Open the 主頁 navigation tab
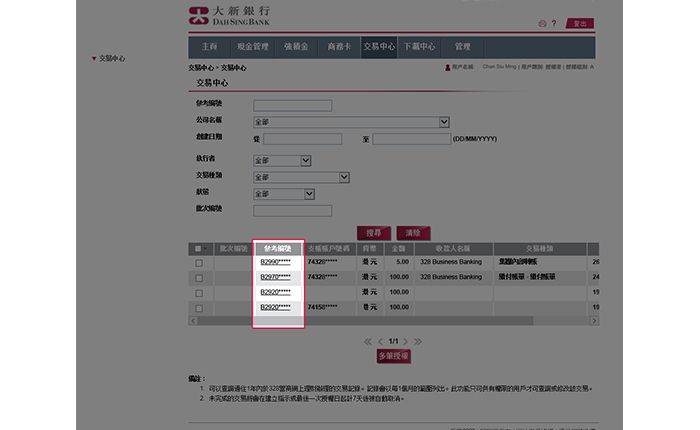 [209, 47]
